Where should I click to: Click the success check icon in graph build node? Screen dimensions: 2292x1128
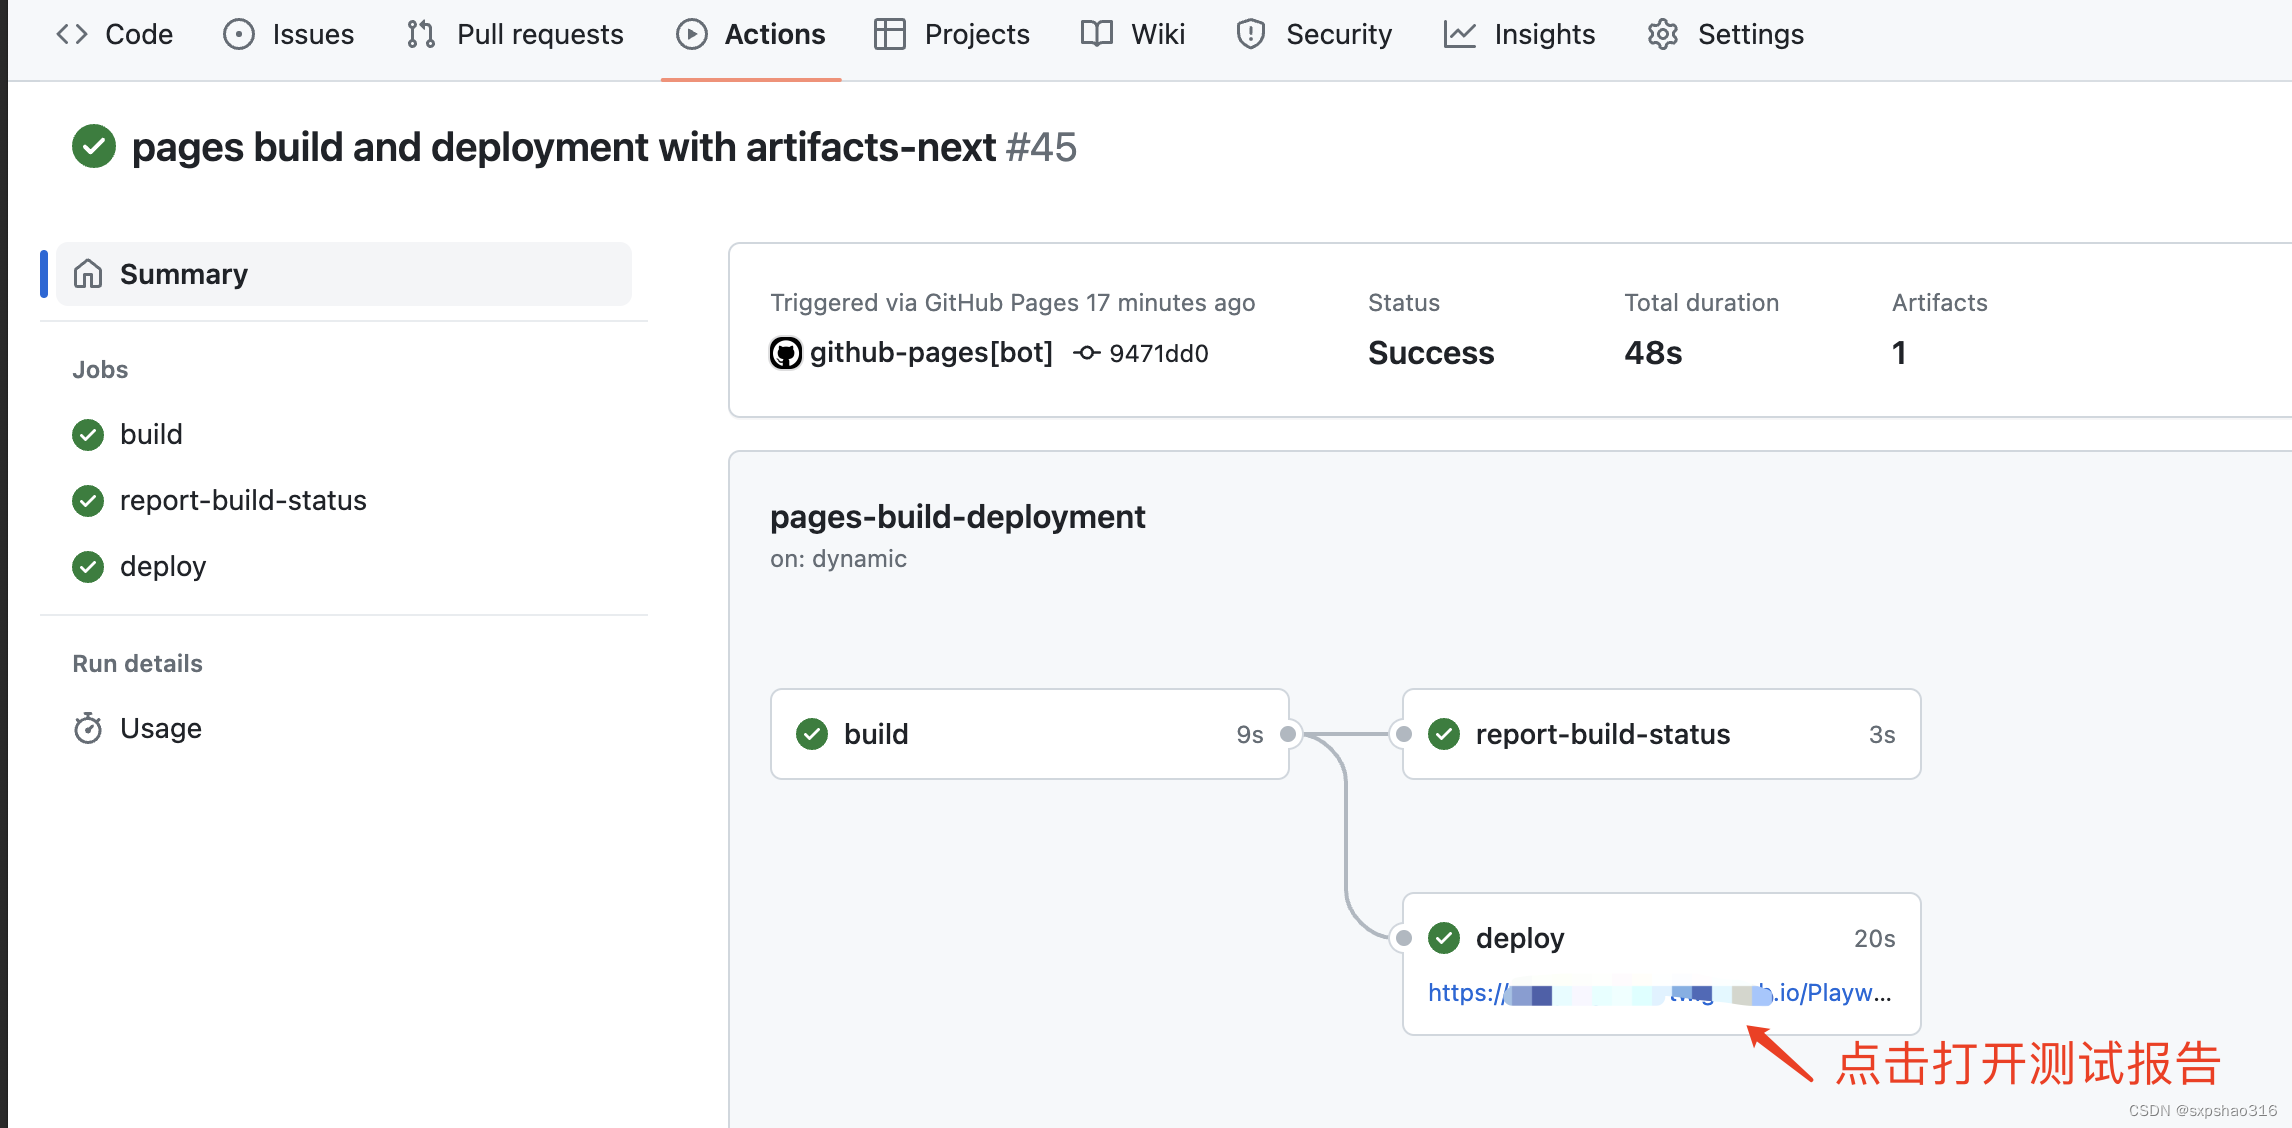(812, 734)
